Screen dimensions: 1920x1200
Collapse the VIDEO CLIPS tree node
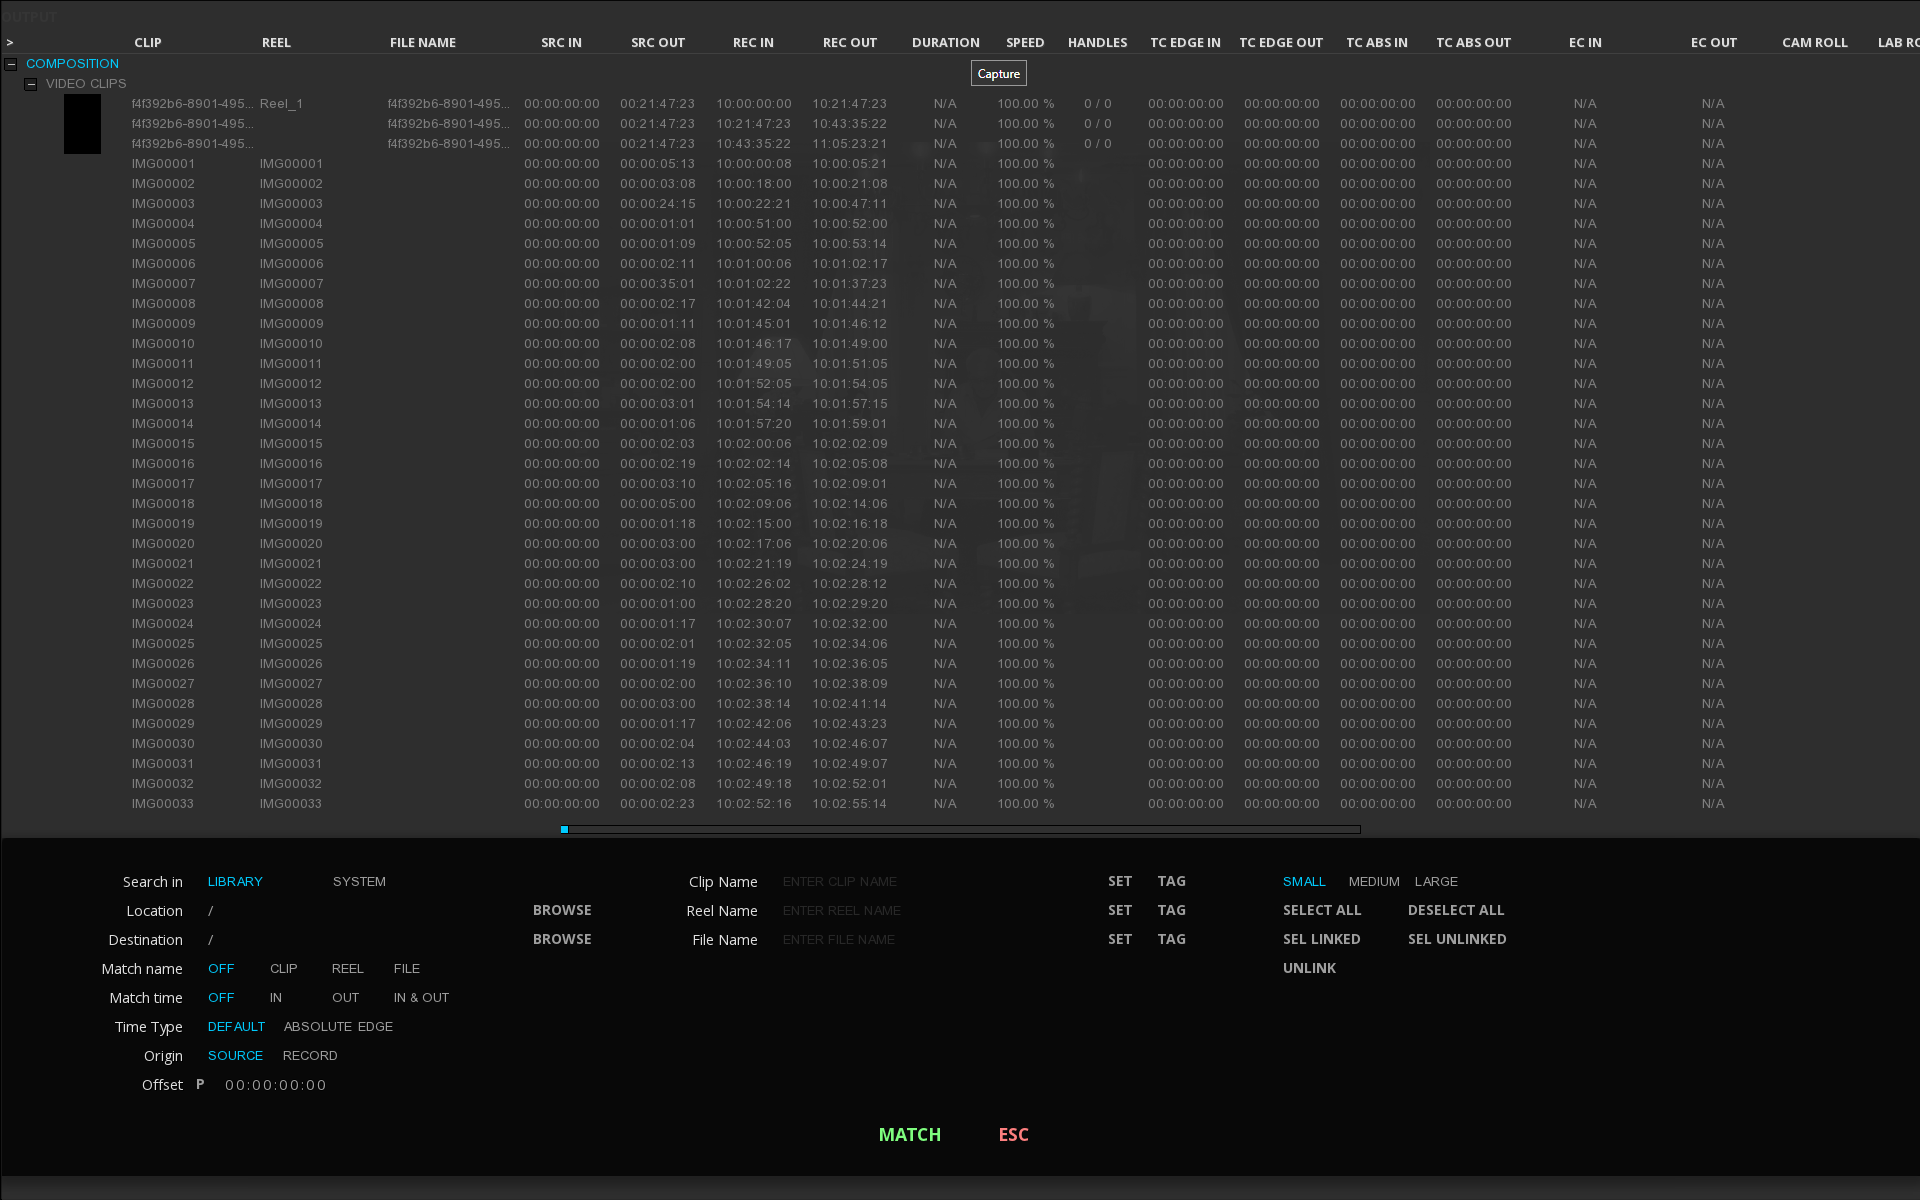(31, 84)
